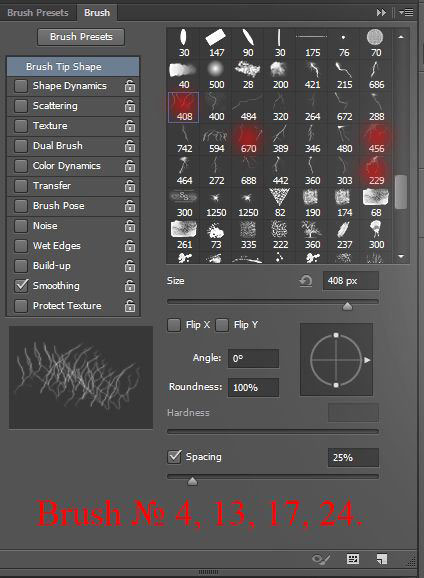Select the 73 splatter brush tip
Image resolution: width=424 pixels, height=578 pixels.
tap(216, 236)
